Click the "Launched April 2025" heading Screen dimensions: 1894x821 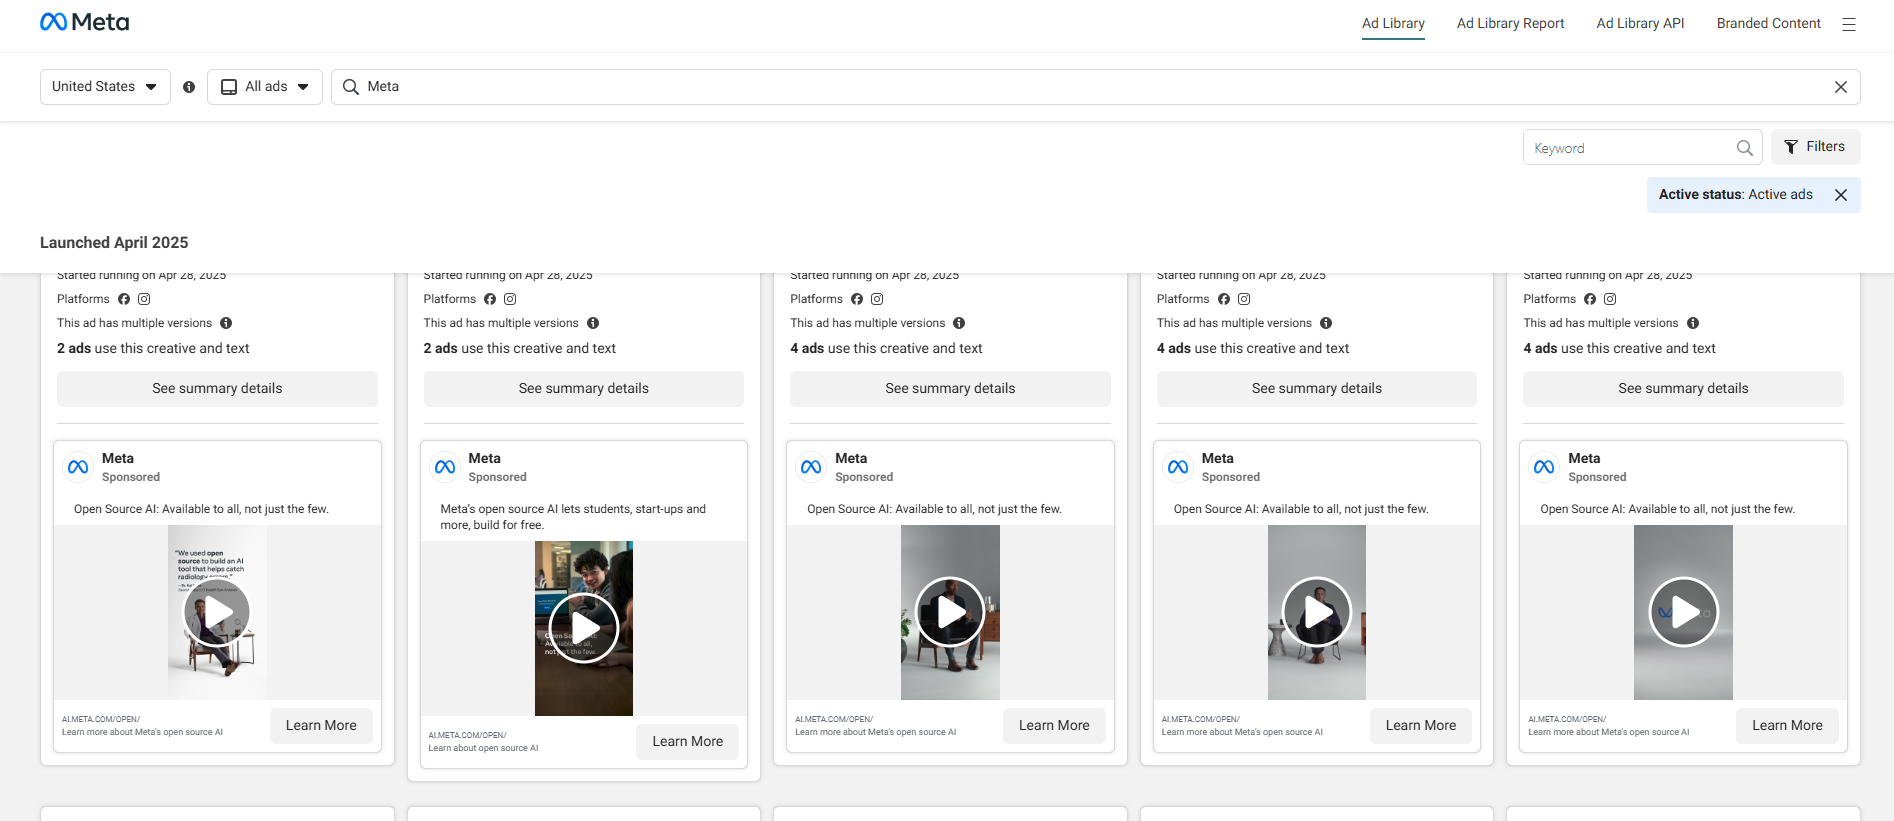[114, 243]
